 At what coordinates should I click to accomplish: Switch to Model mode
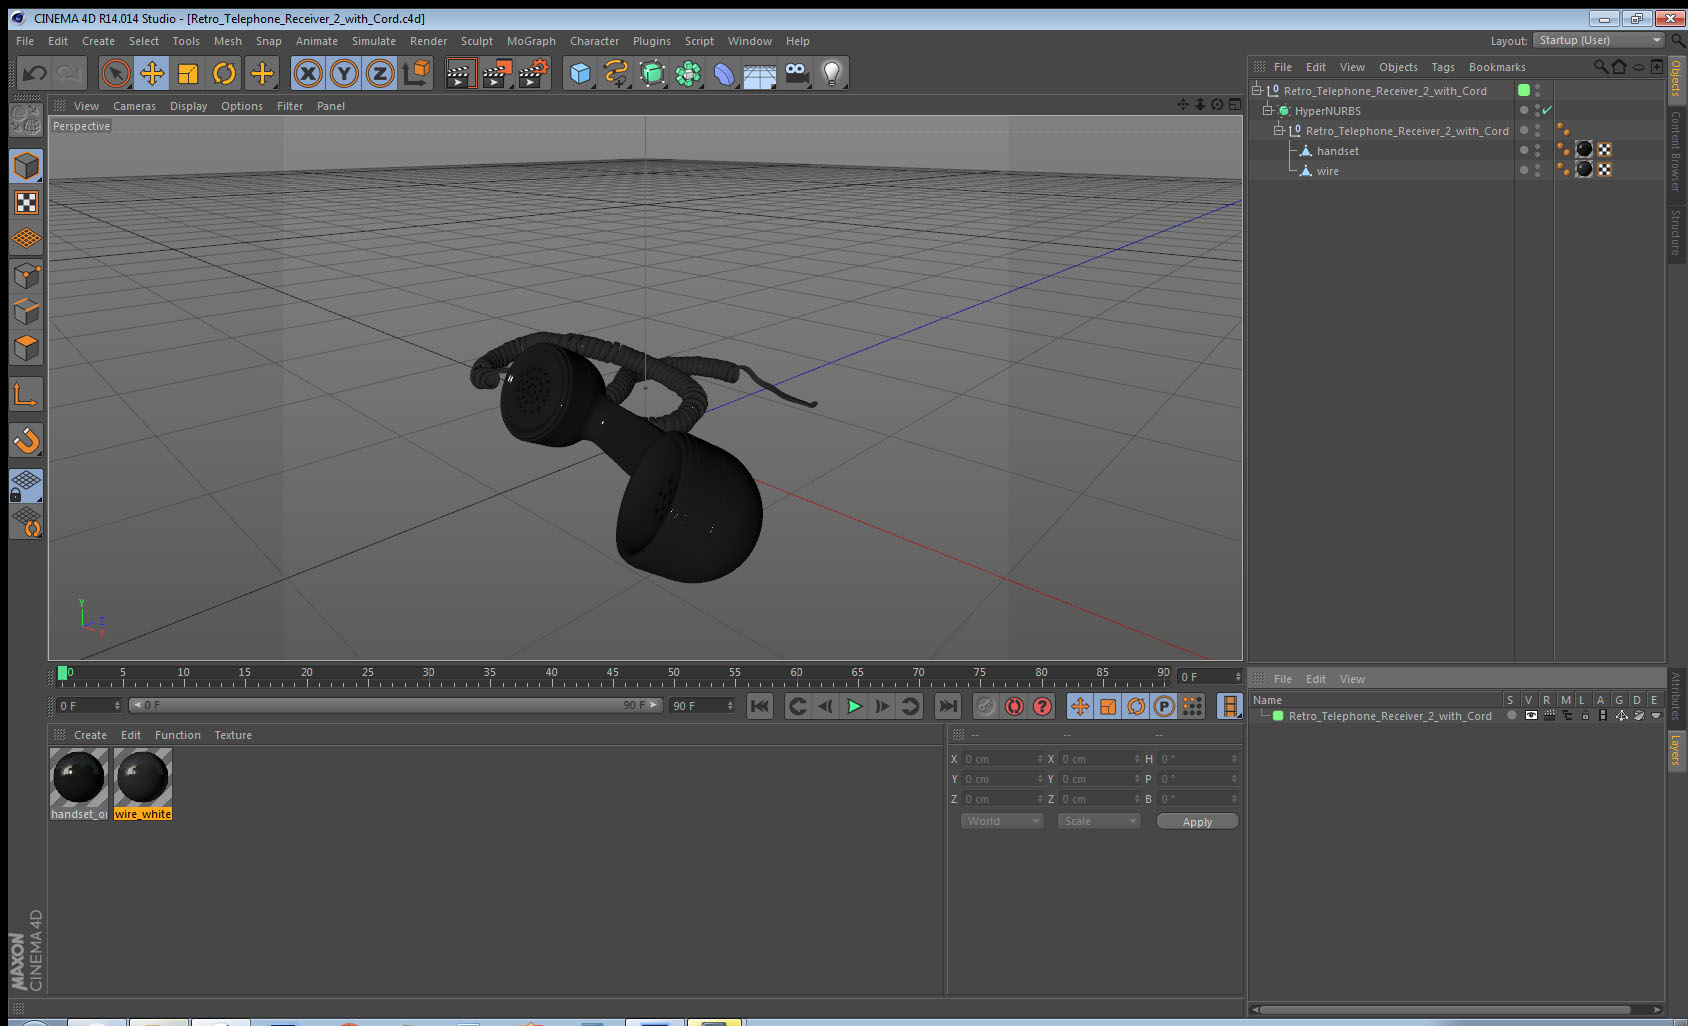(26, 166)
